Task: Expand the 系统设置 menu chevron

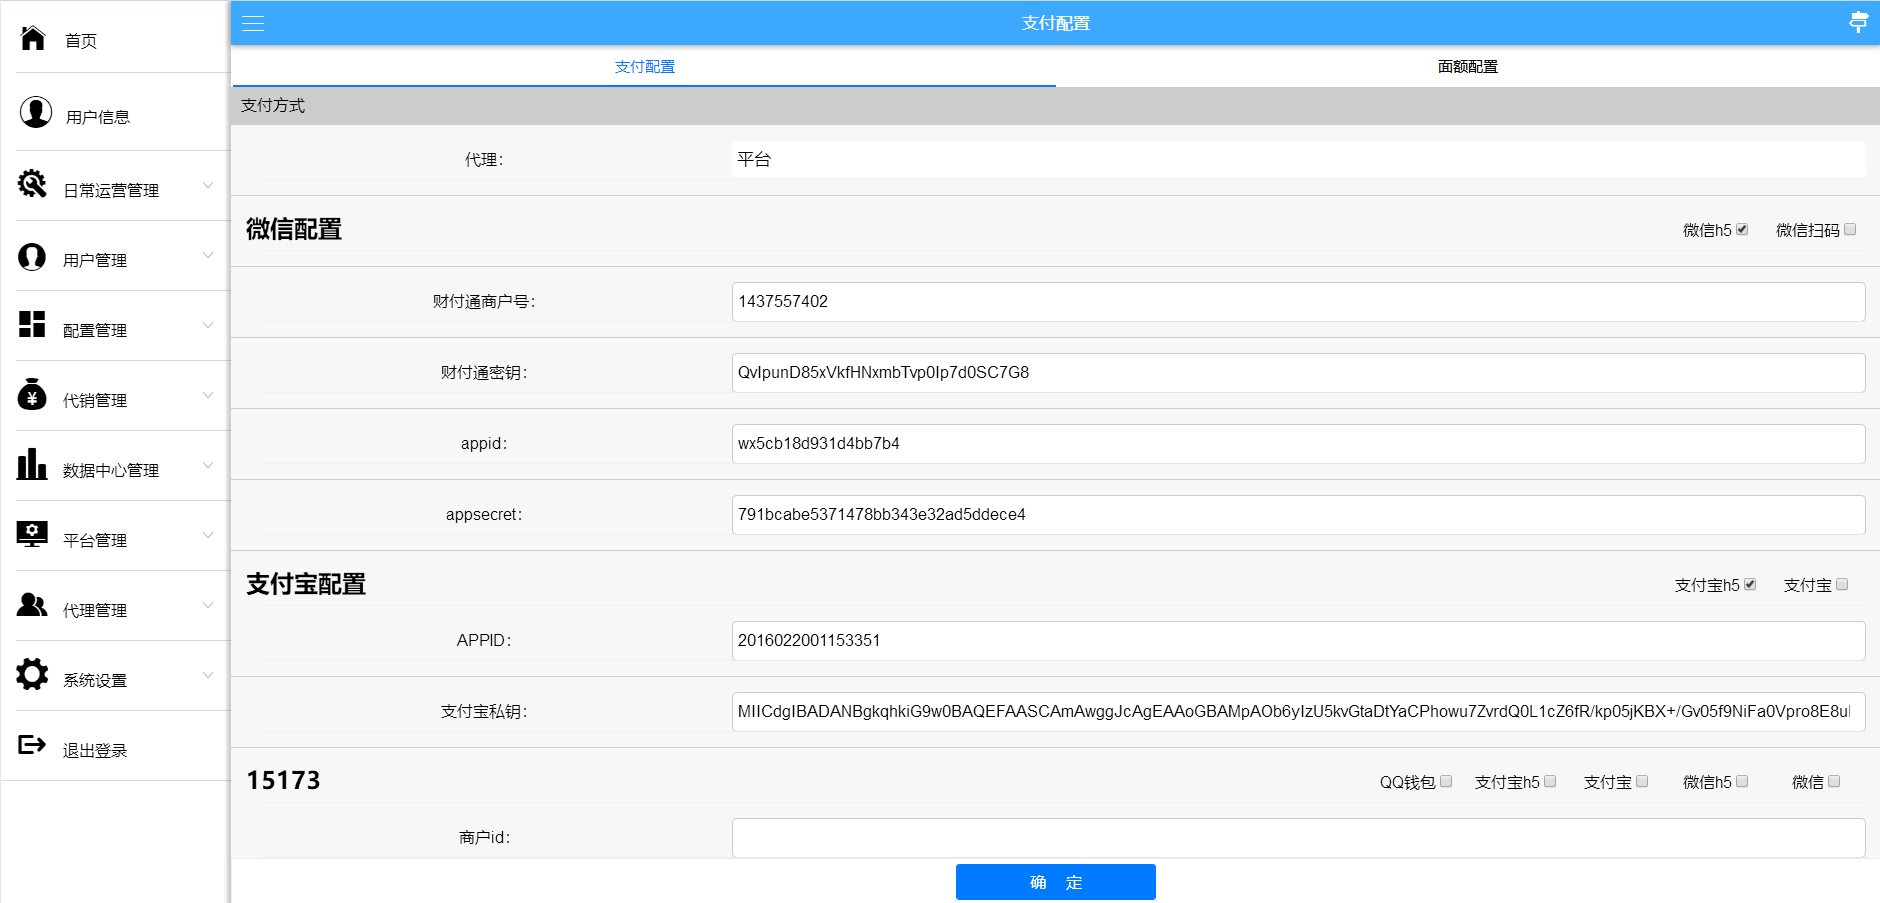Action: point(208,675)
